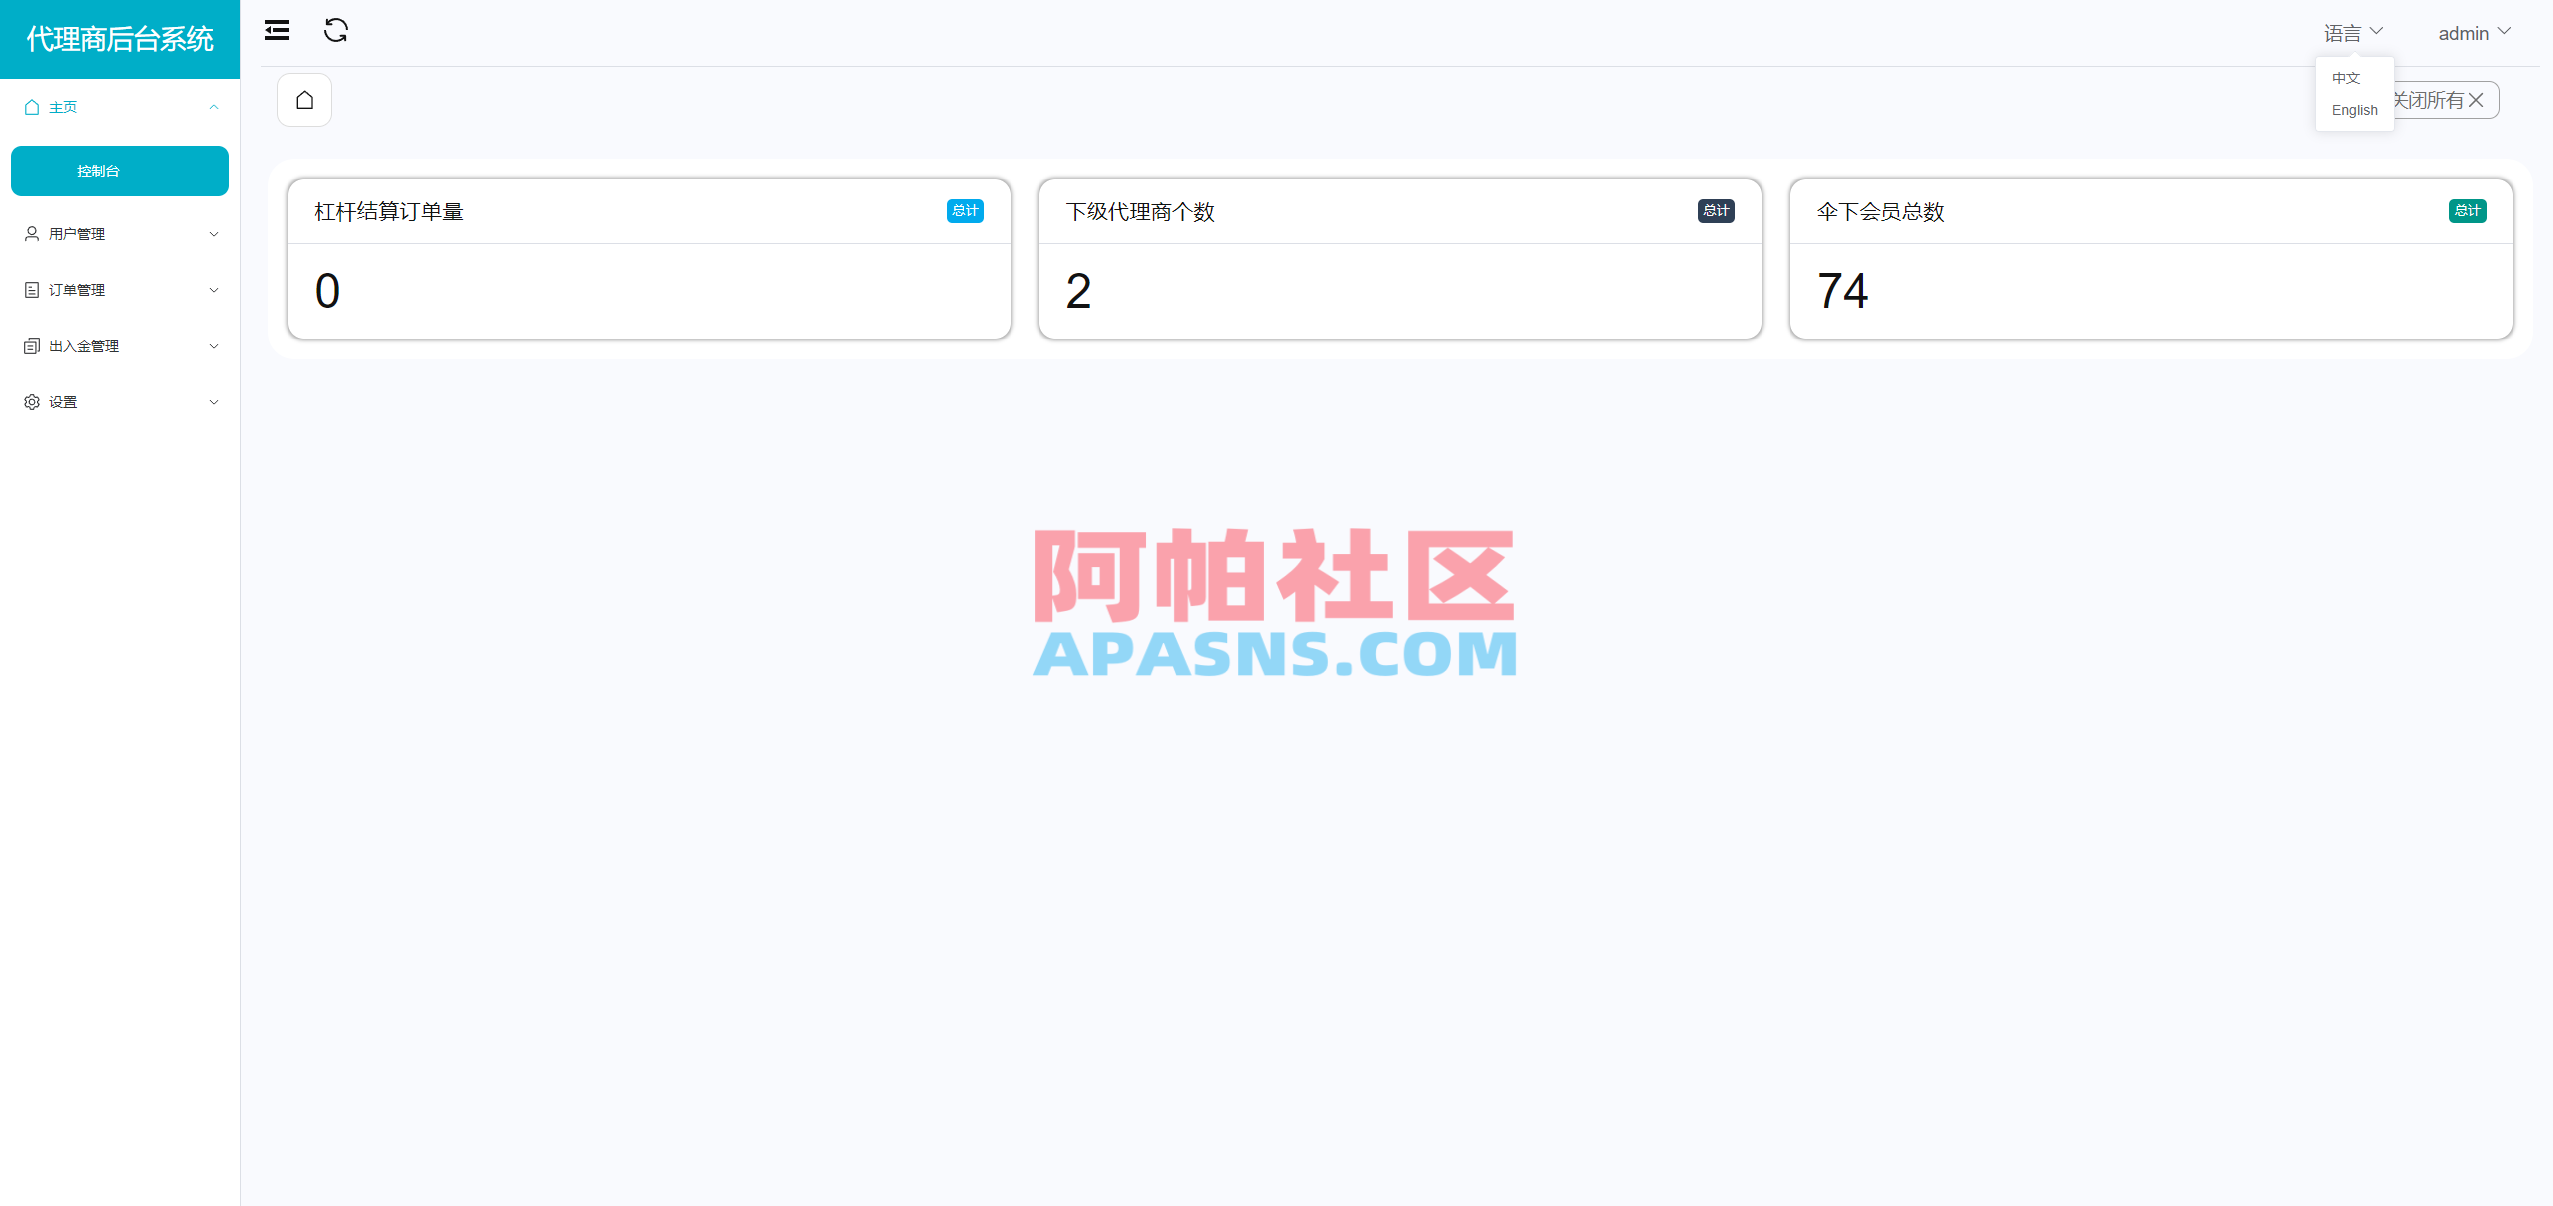The image size is (2553, 1206).
Task: Click the 总计 badge on 杠杆结算订单量 card
Action: (x=964, y=211)
